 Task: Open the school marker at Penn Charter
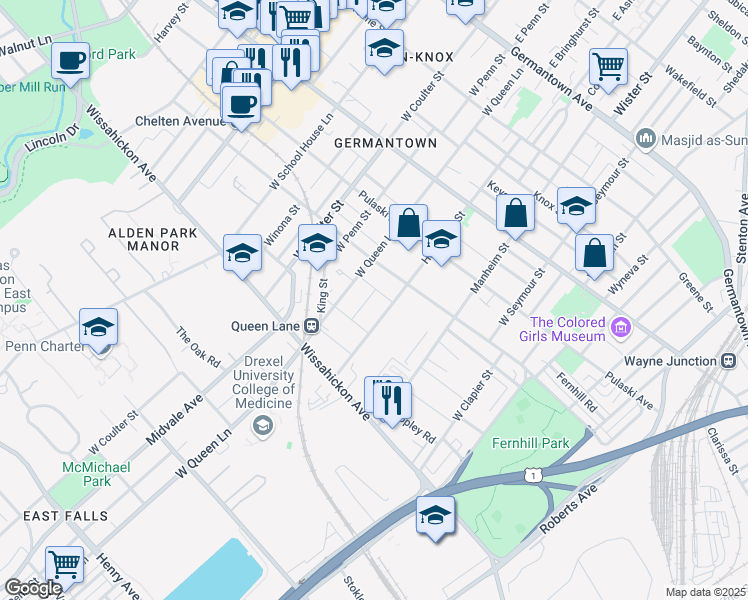coord(98,330)
